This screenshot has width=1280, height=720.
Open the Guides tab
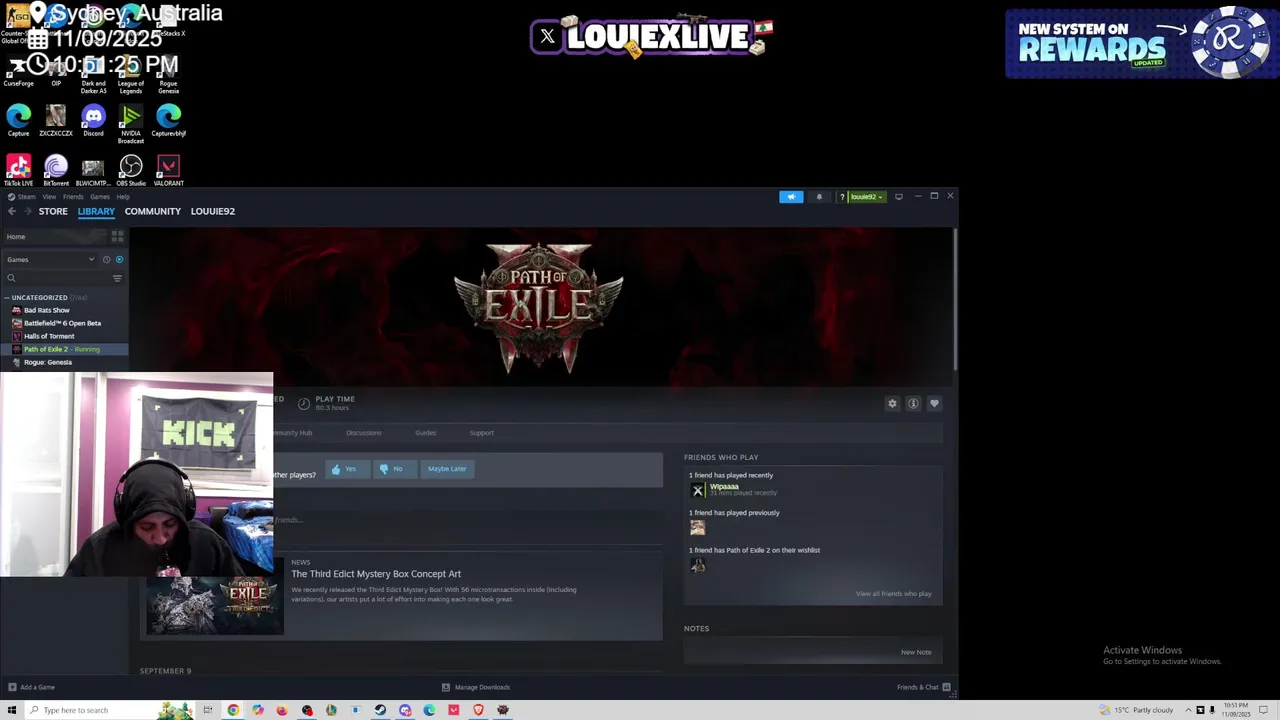click(x=425, y=433)
